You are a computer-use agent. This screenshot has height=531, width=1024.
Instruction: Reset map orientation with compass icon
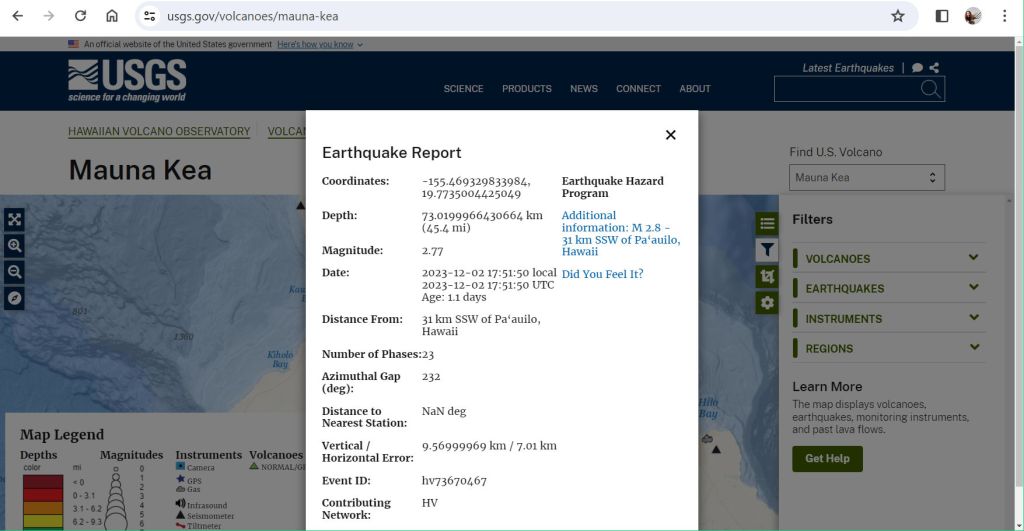click(14, 298)
